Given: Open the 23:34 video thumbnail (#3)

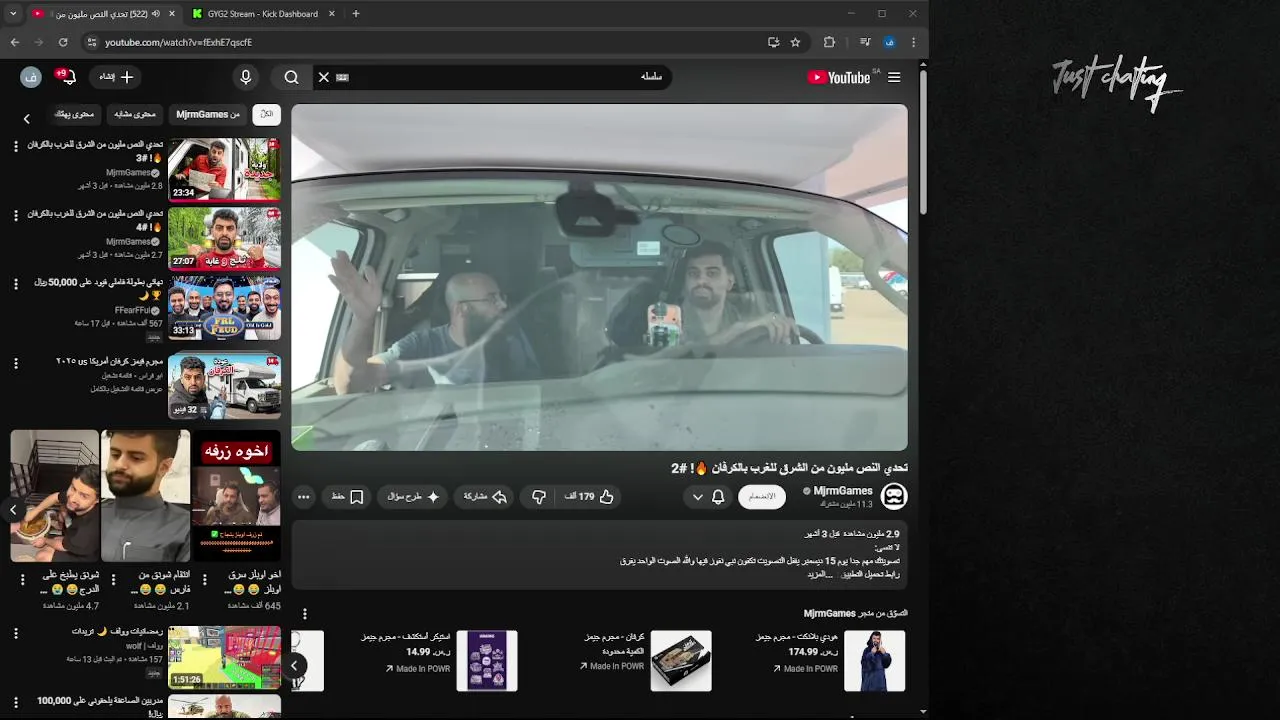Looking at the screenshot, I should tap(224, 169).
